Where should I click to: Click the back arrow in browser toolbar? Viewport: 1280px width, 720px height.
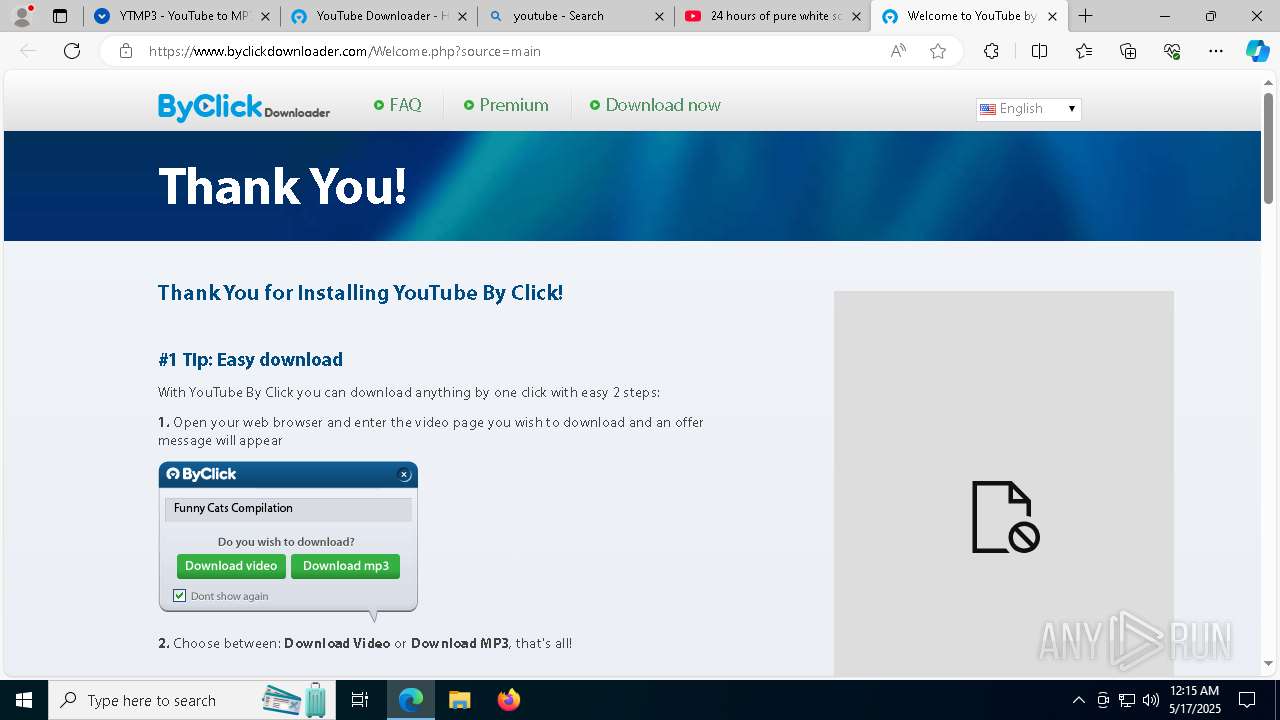click(x=28, y=51)
